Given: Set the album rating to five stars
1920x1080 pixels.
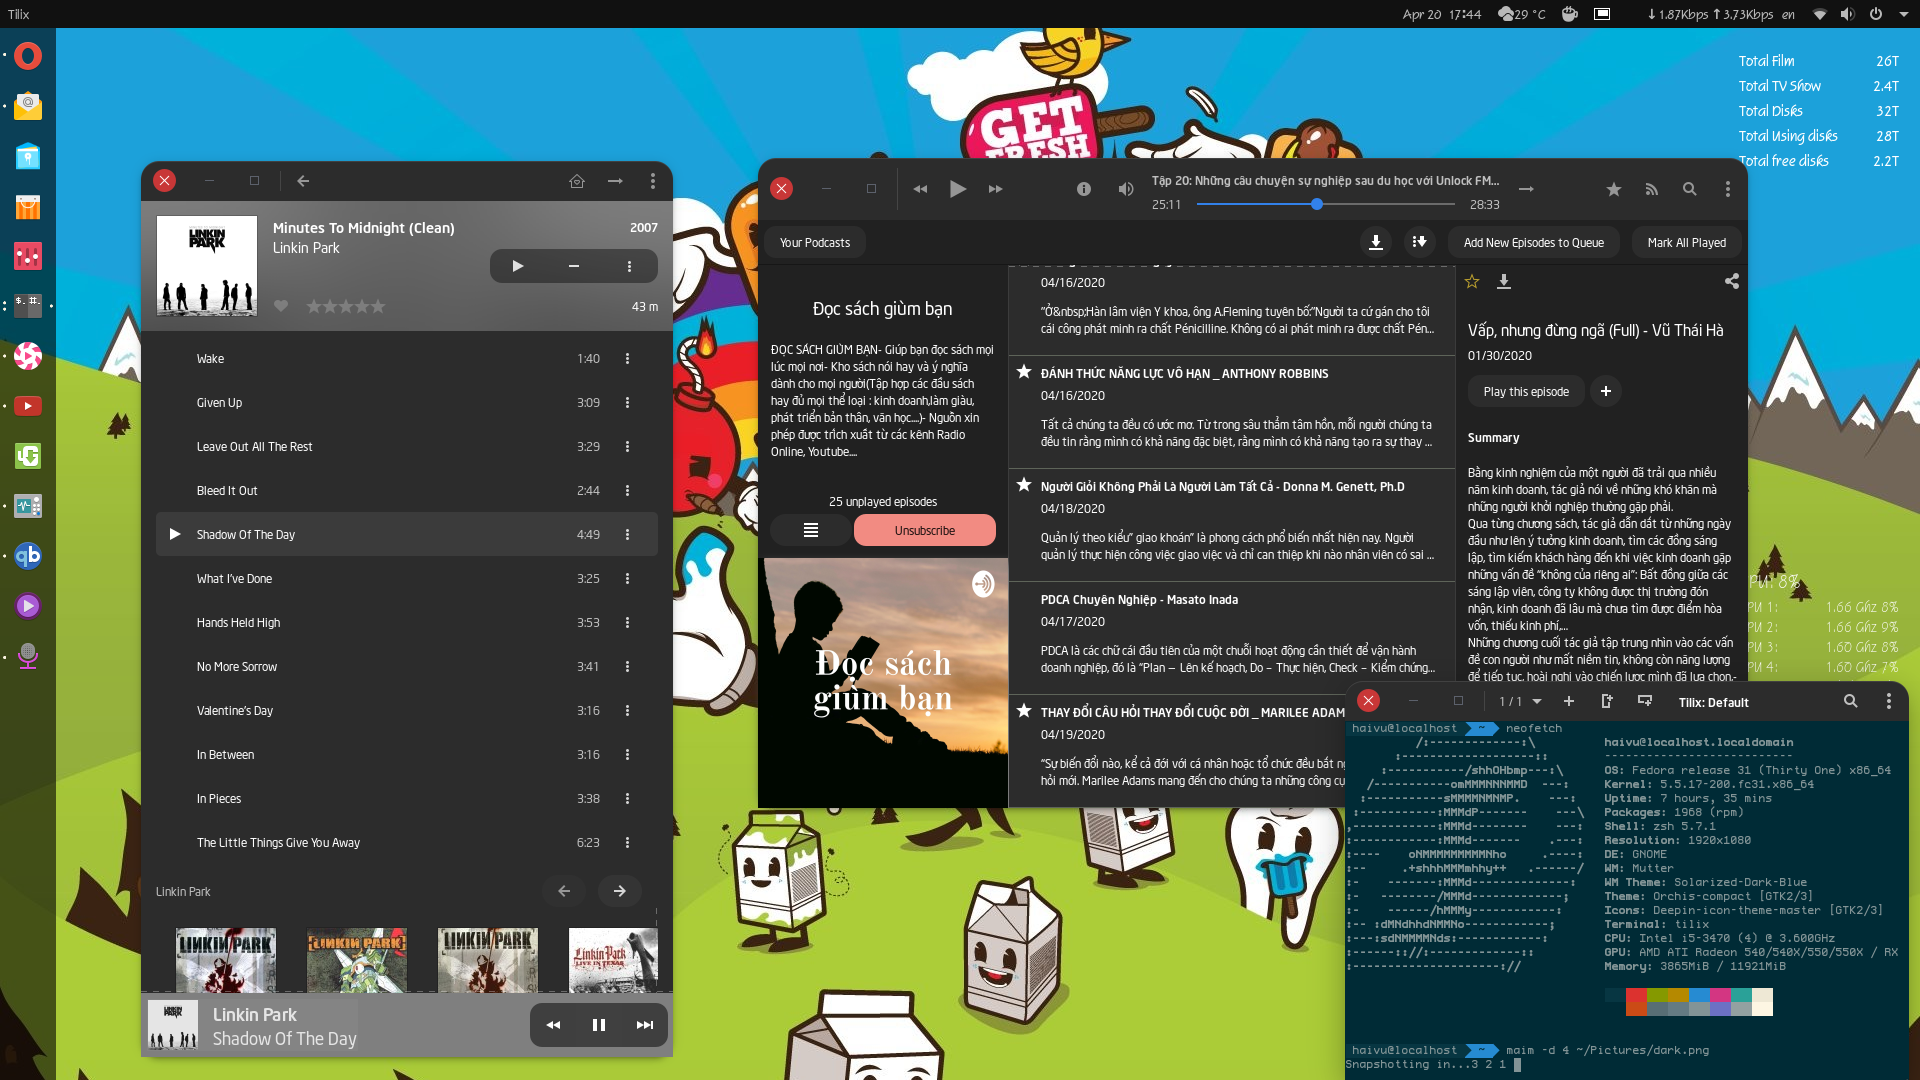Looking at the screenshot, I should click(x=377, y=306).
